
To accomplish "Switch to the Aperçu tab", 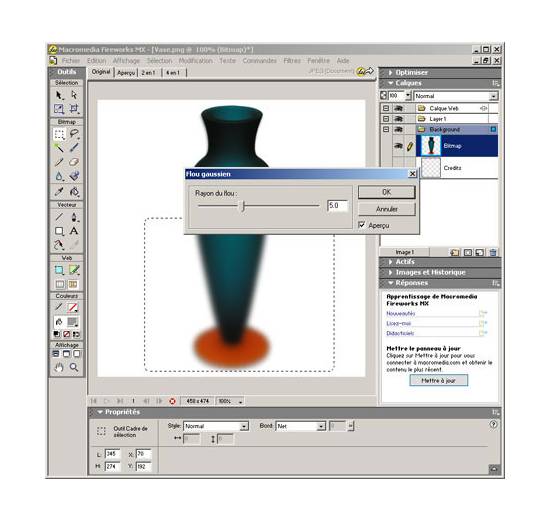I will [x=126, y=73].
